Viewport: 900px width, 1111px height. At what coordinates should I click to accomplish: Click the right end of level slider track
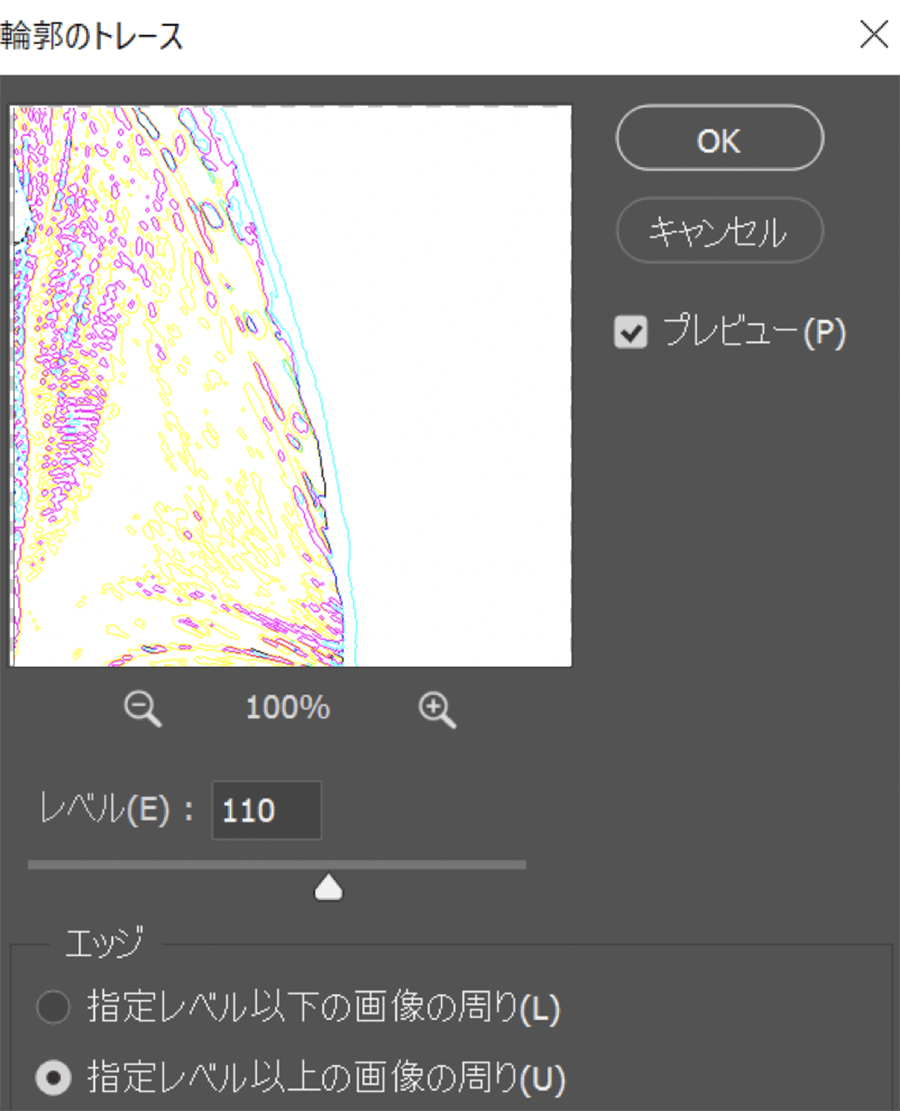coord(522,864)
